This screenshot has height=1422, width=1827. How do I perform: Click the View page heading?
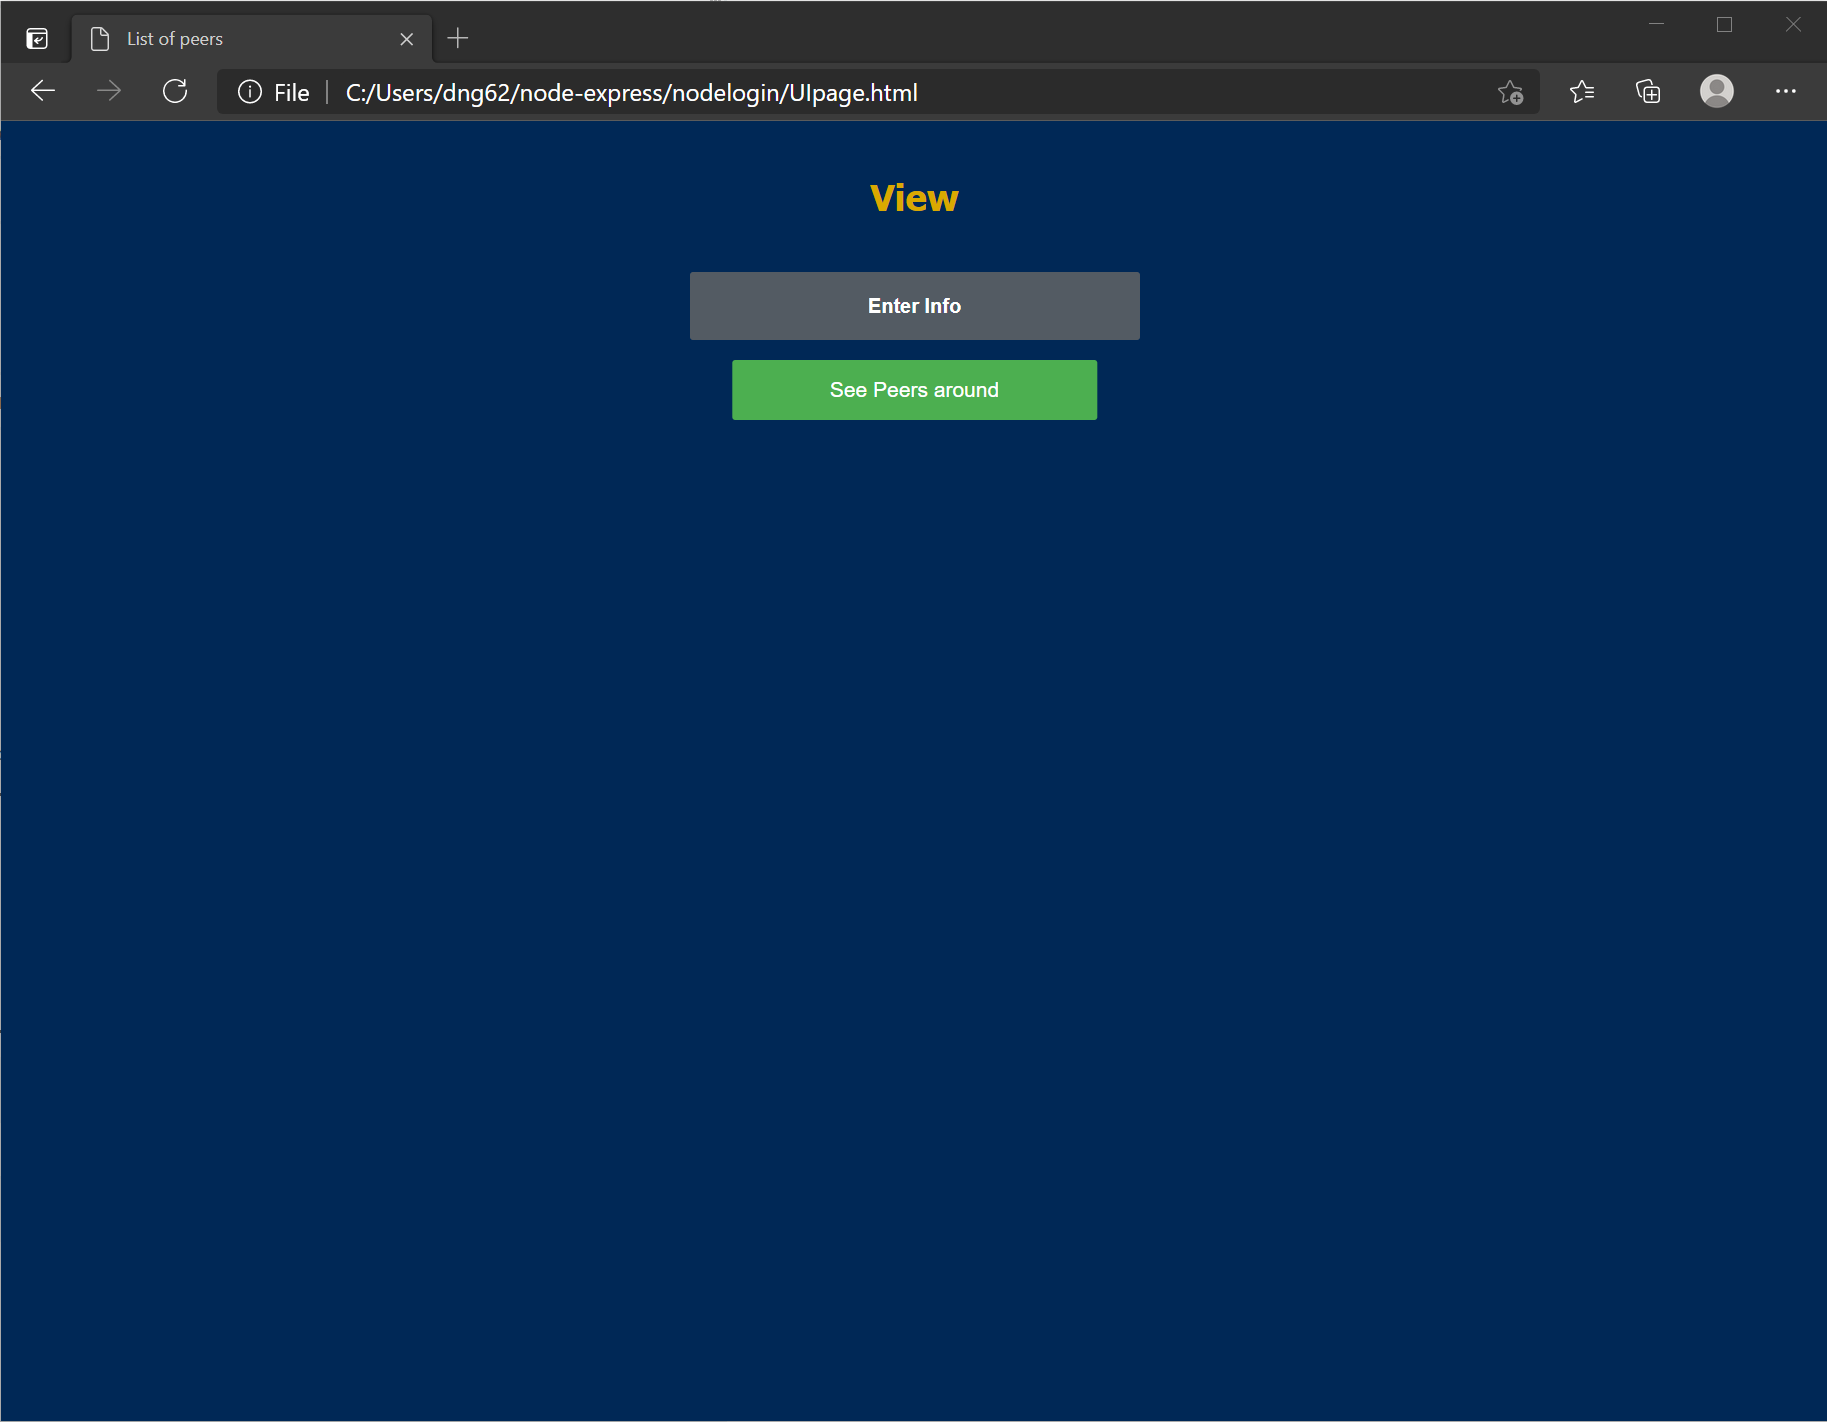[913, 197]
